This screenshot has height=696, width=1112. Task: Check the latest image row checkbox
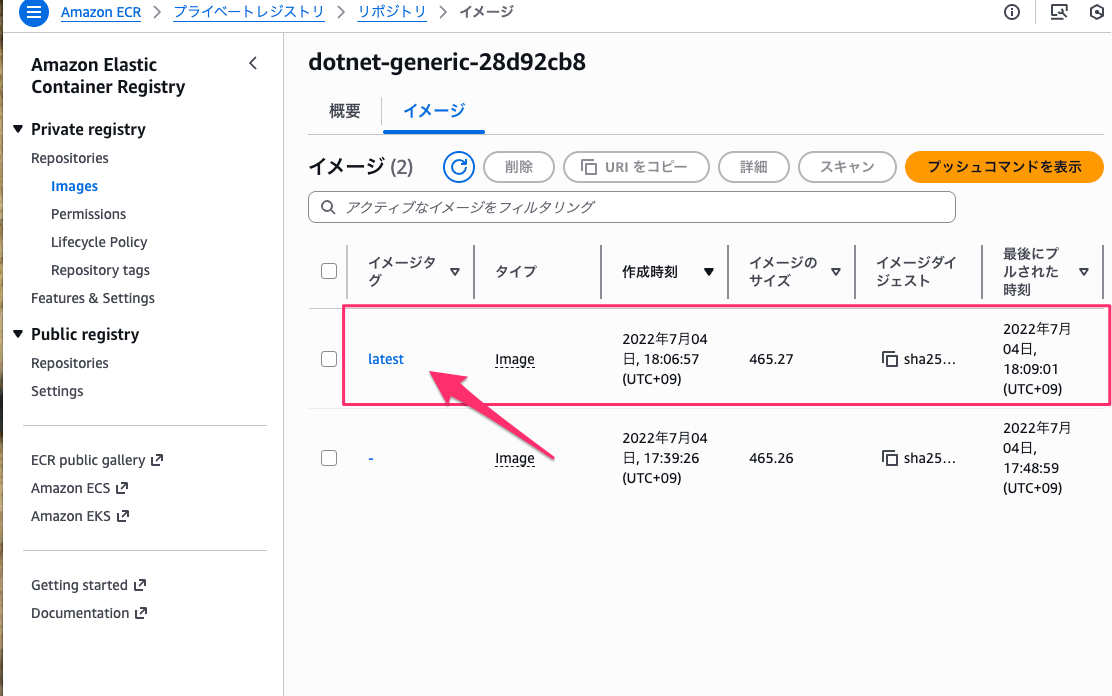pyautogui.click(x=329, y=359)
